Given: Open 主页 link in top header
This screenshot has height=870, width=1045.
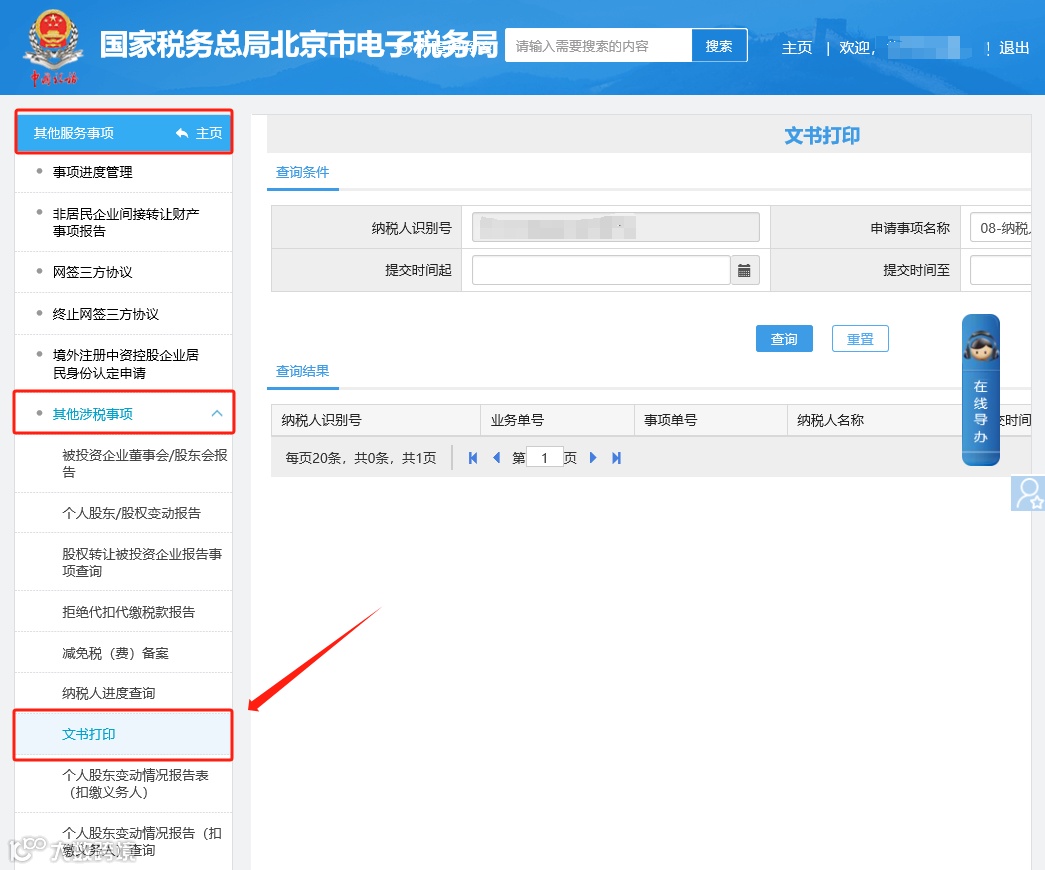Looking at the screenshot, I should [x=797, y=47].
